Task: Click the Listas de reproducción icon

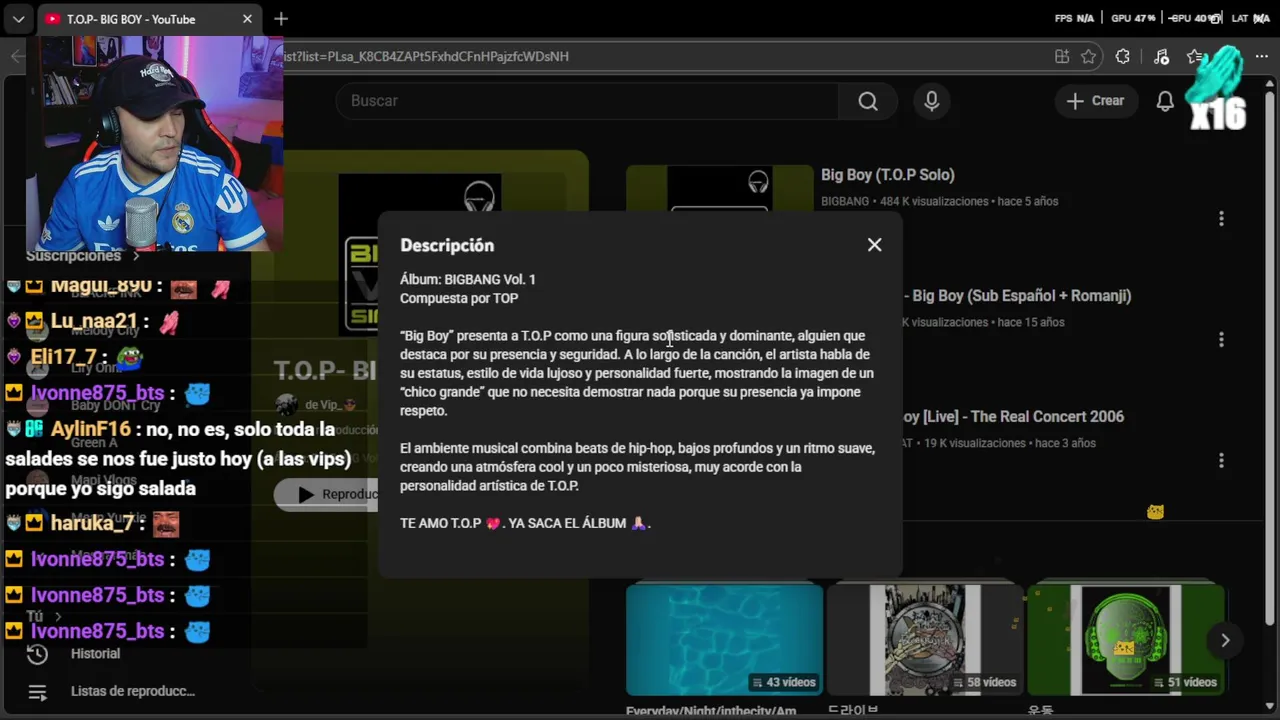Action: pyautogui.click(x=37, y=692)
